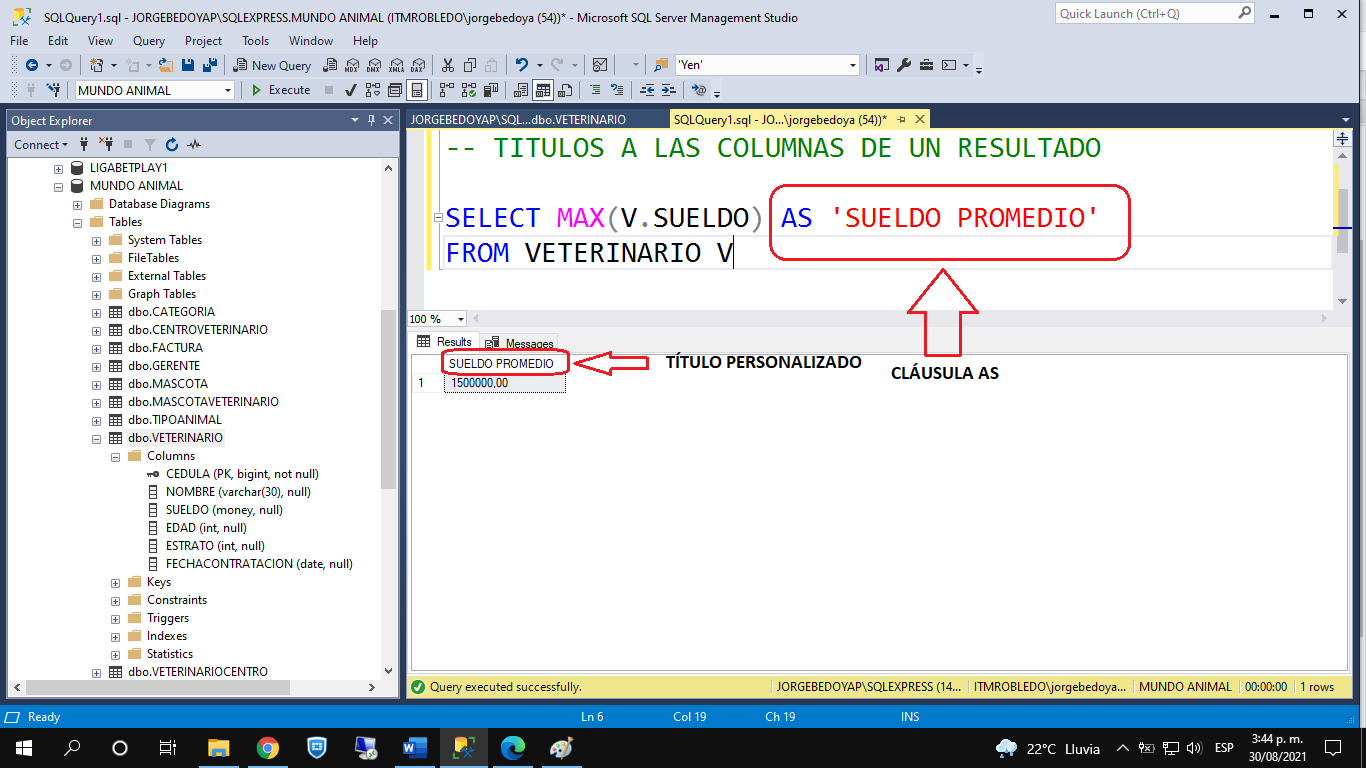
Task: Click the XMLA query icon
Action: point(395,65)
